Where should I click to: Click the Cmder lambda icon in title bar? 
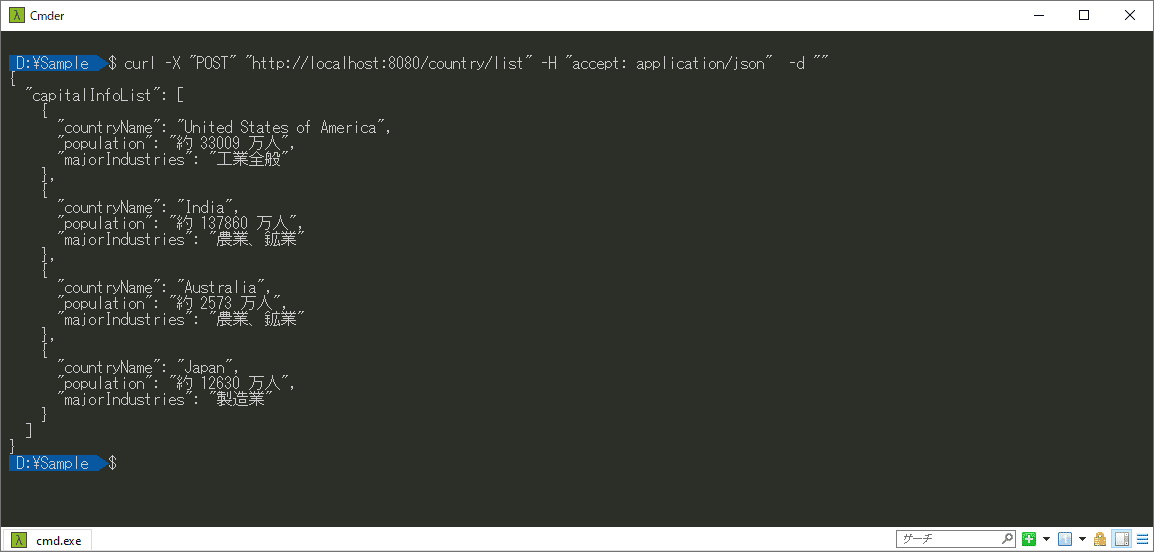(x=17, y=15)
